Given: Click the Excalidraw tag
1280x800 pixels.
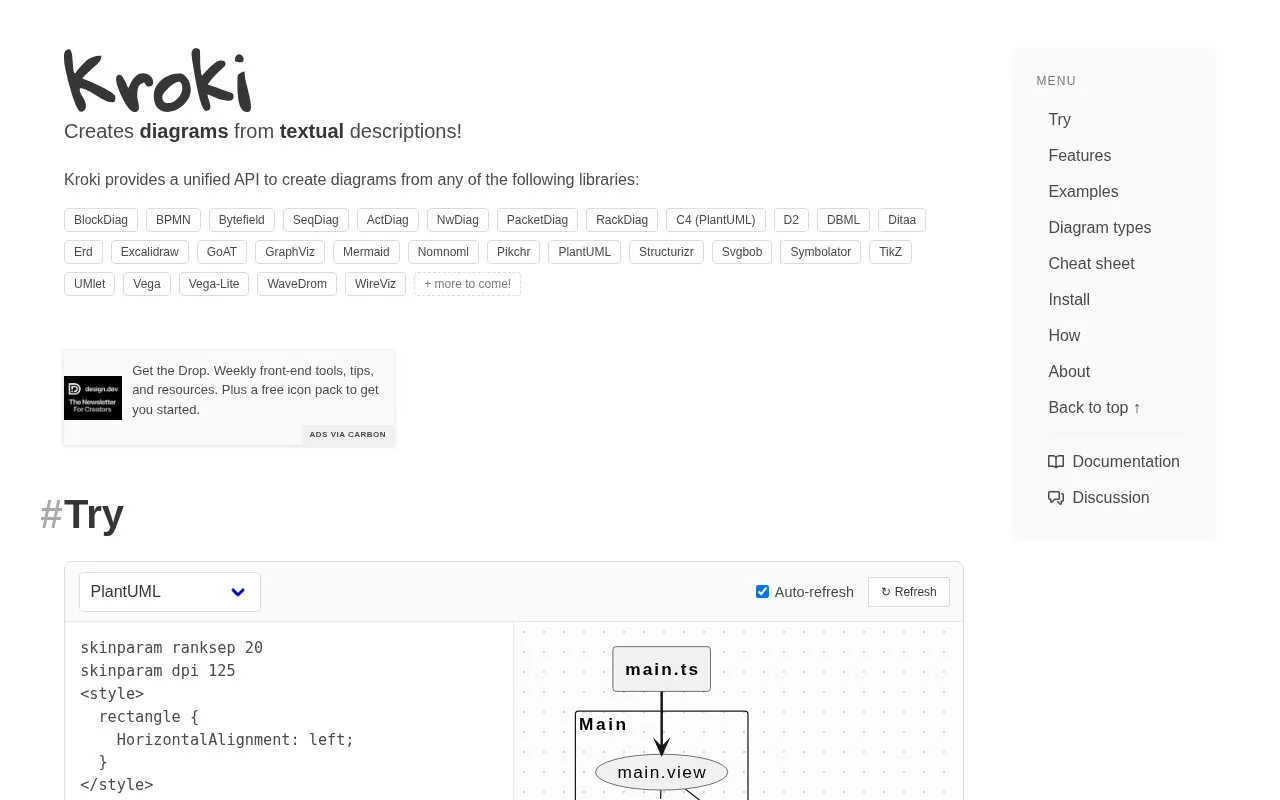Looking at the screenshot, I should coord(150,252).
